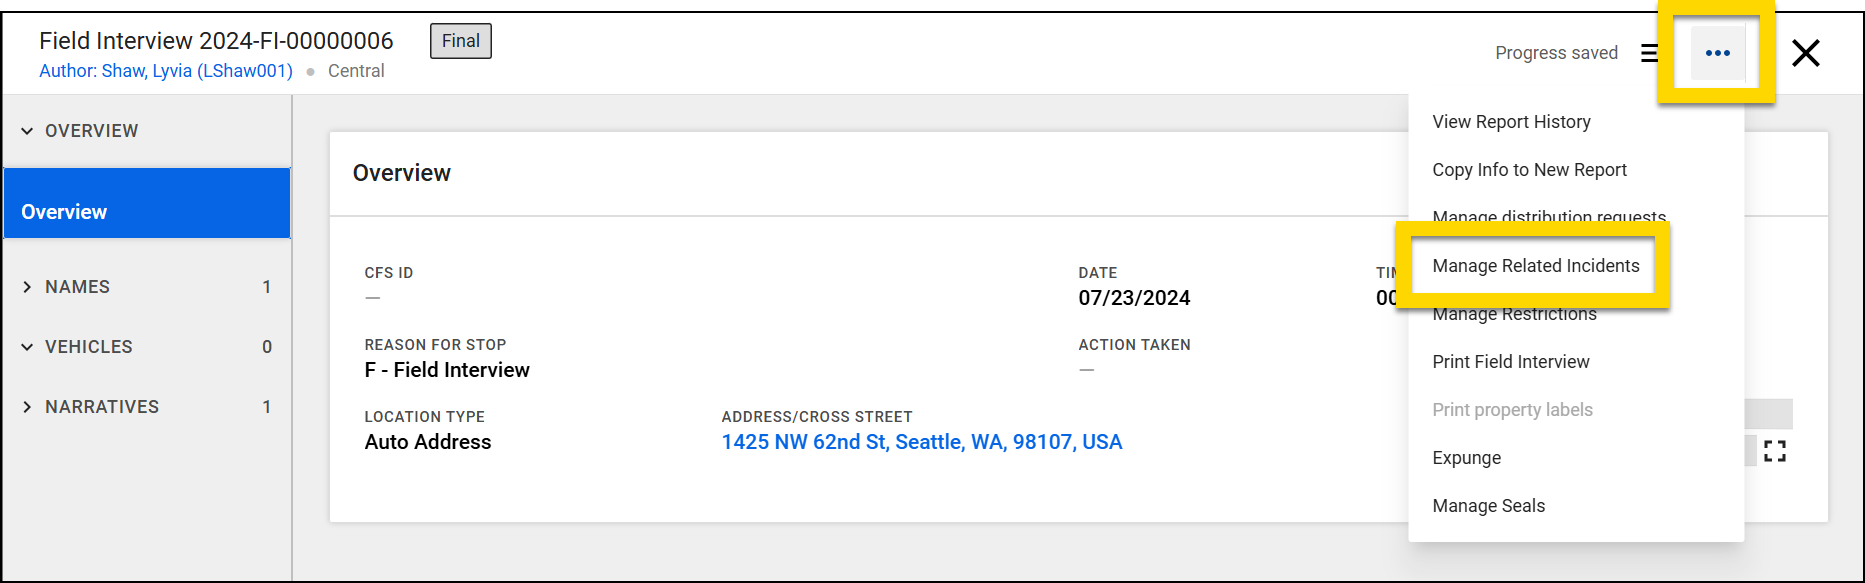1865x583 pixels.
Task: Choose View Report History
Action: pos(1511,122)
